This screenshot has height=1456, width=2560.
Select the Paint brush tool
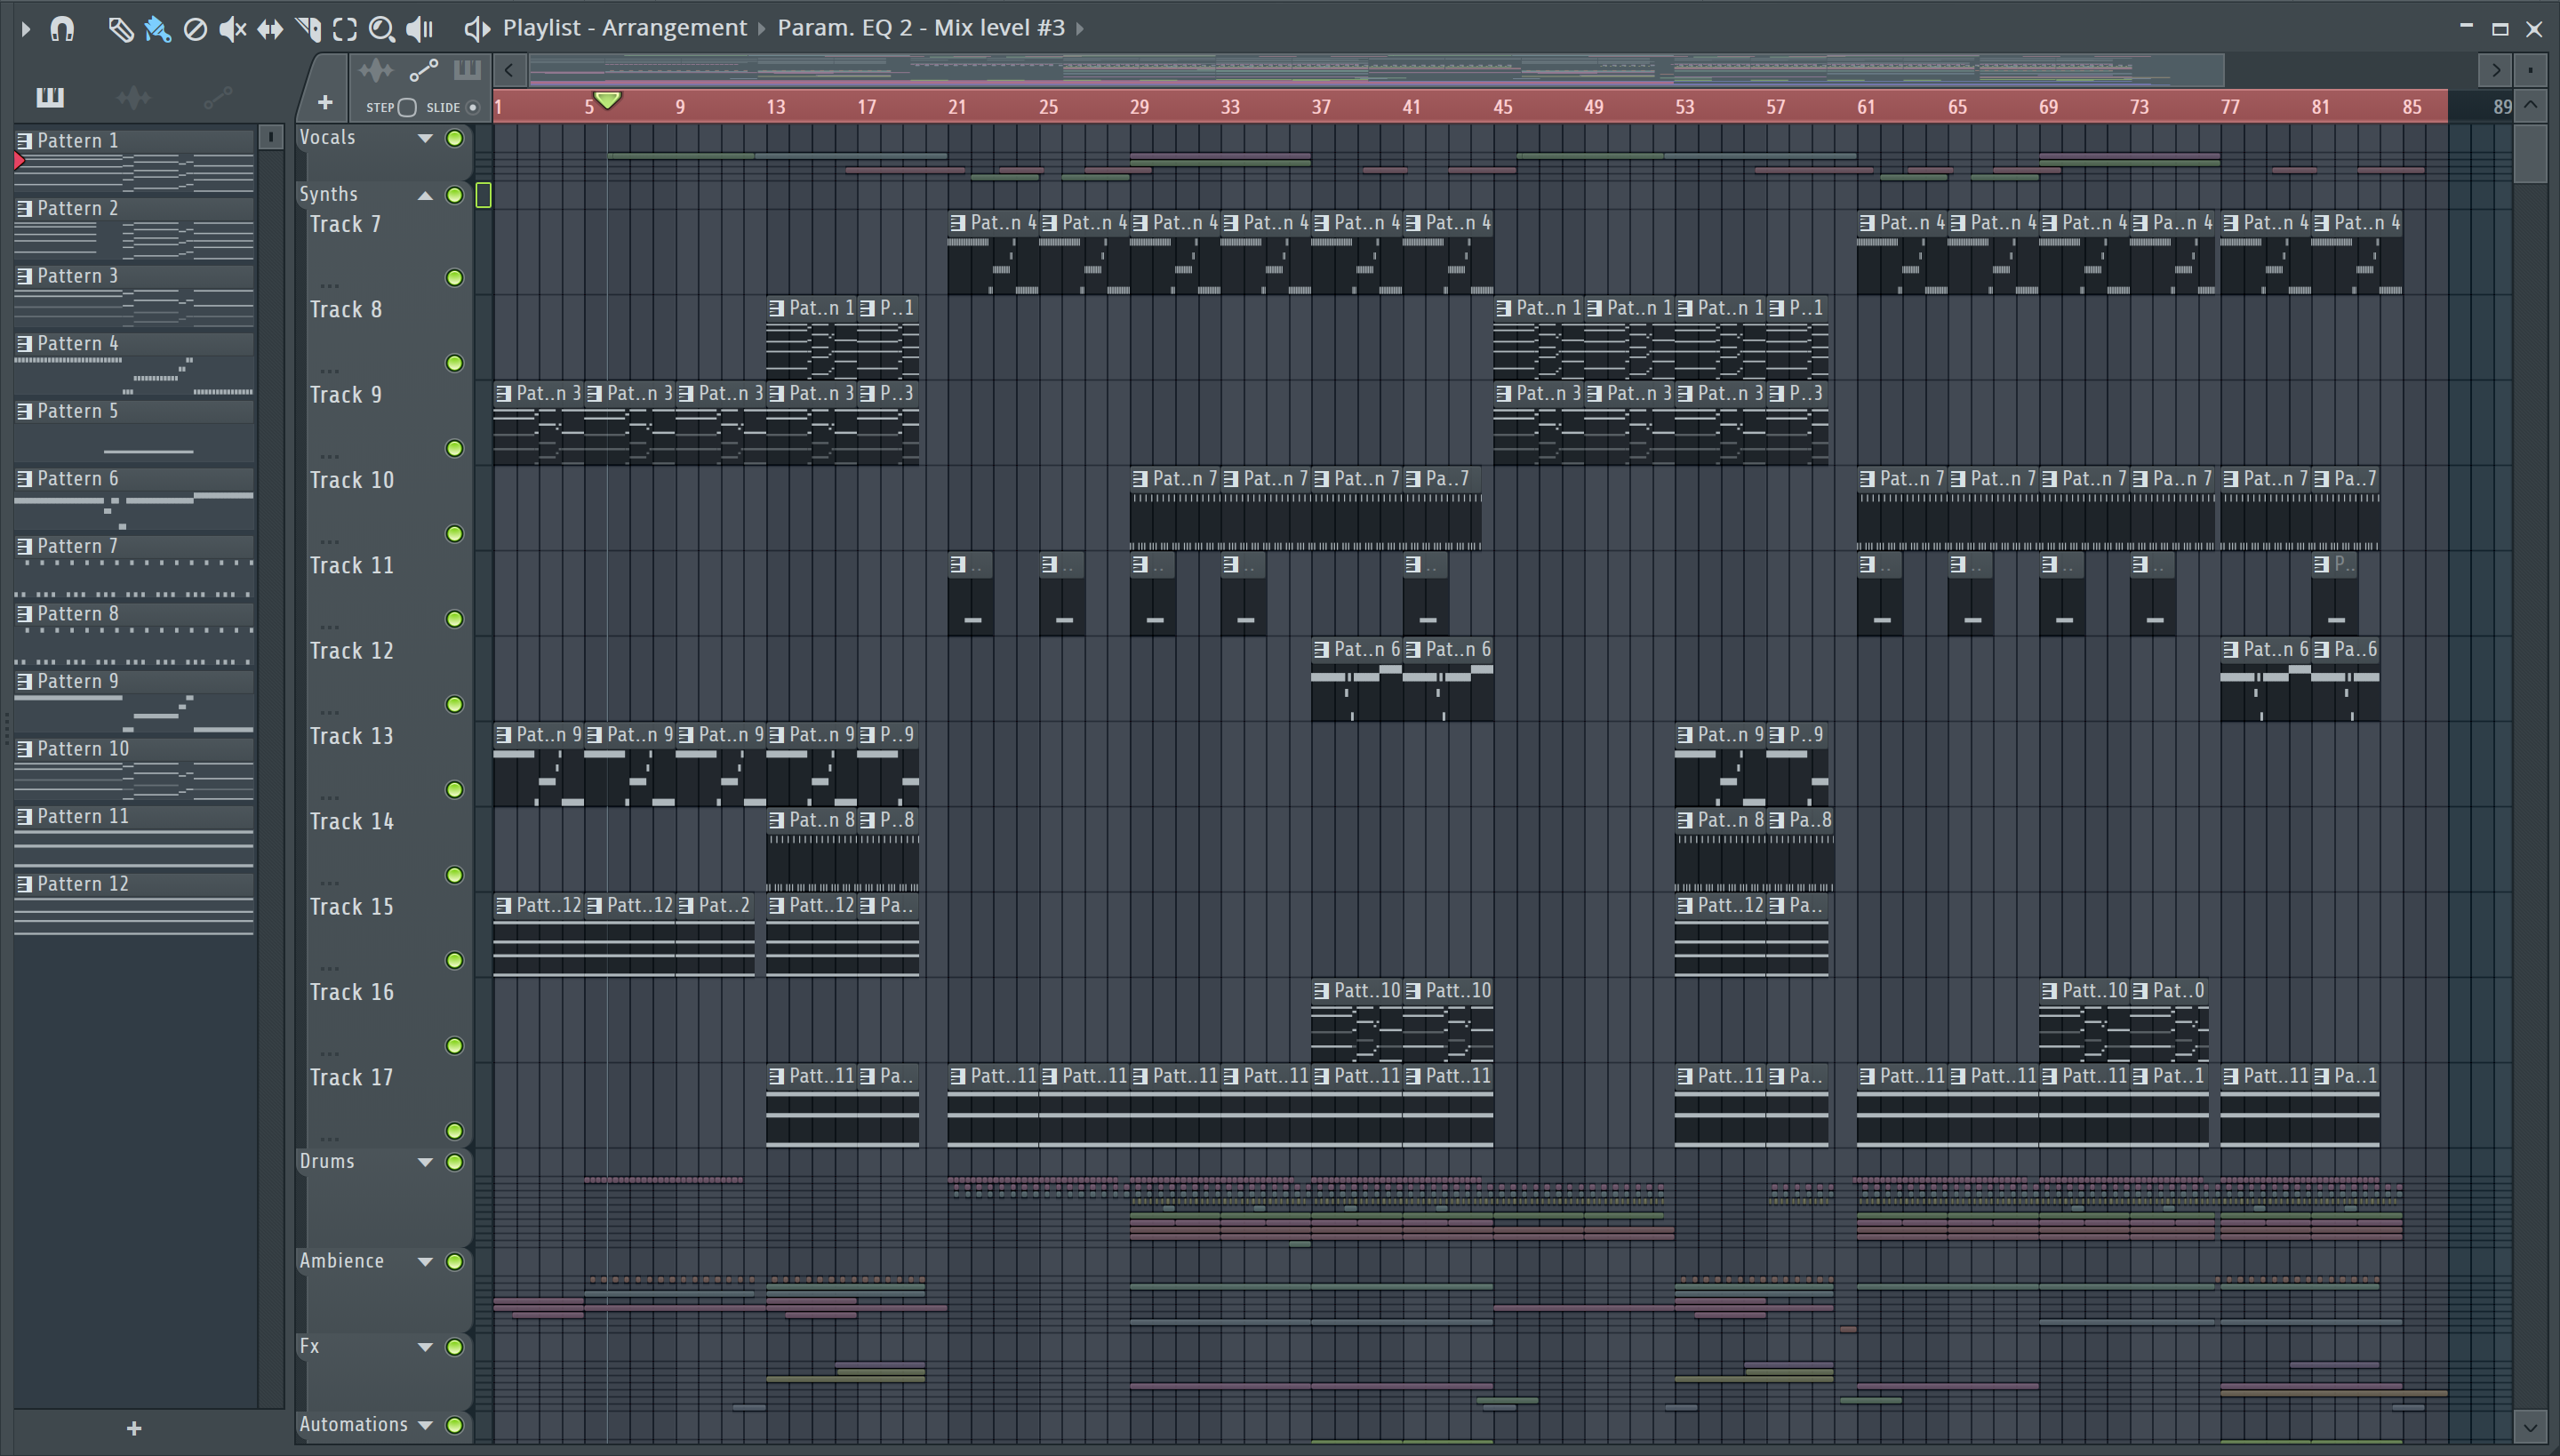tap(157, 29)
